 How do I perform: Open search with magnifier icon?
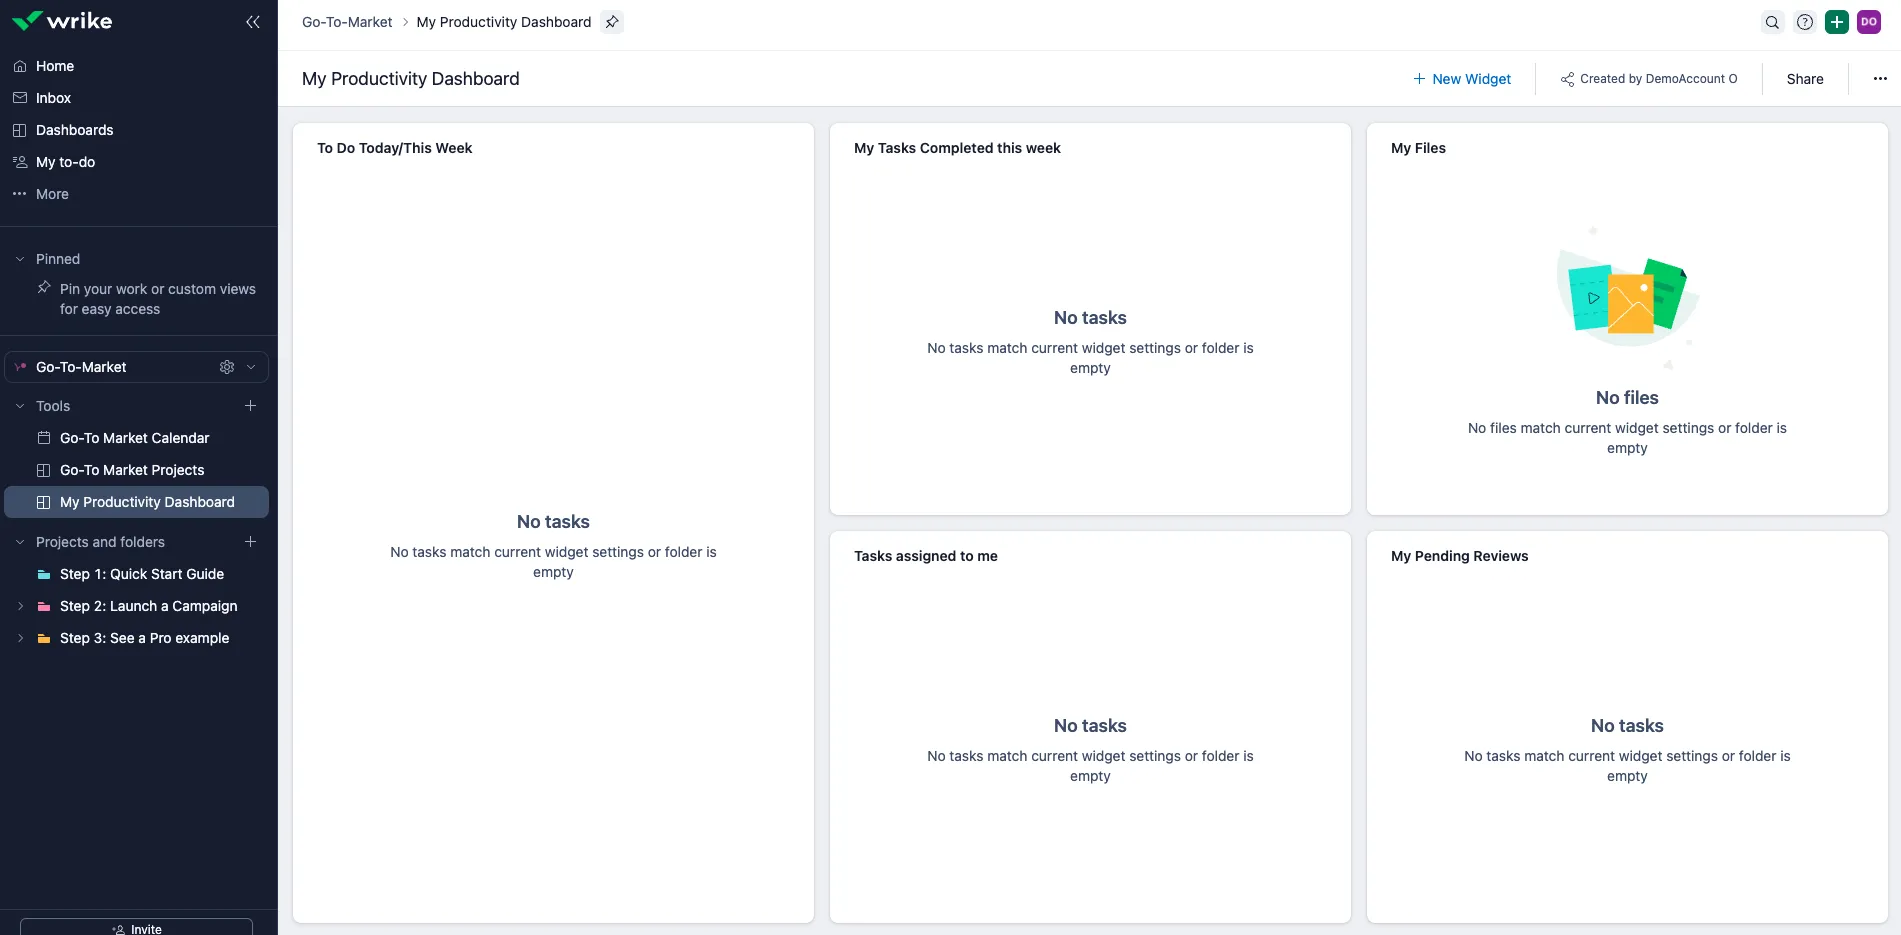tap(1772, 22)
